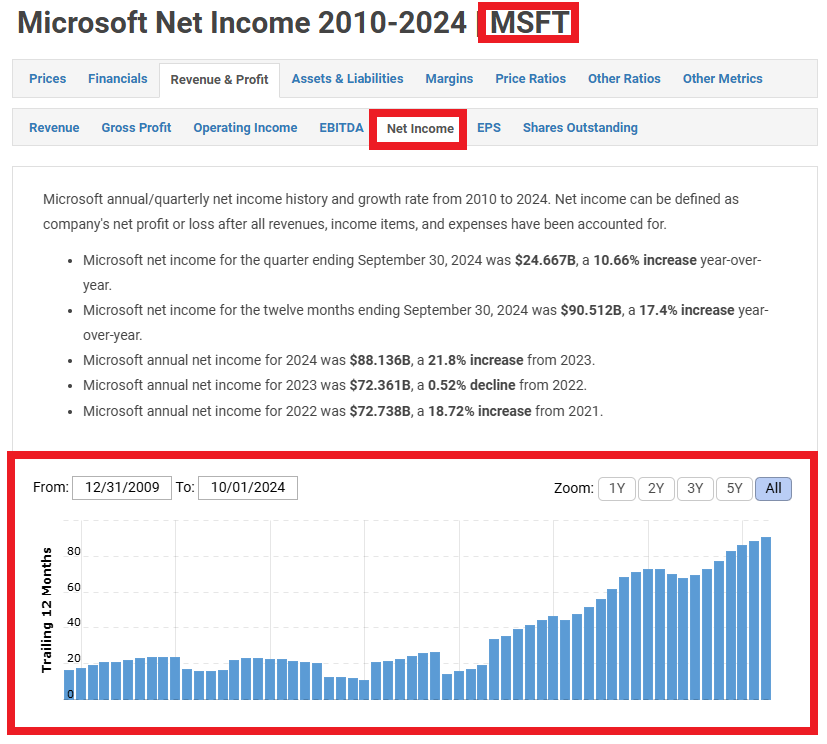Click the 18.72% increase text
Screen dimensions: 827x744
point(479,411)
